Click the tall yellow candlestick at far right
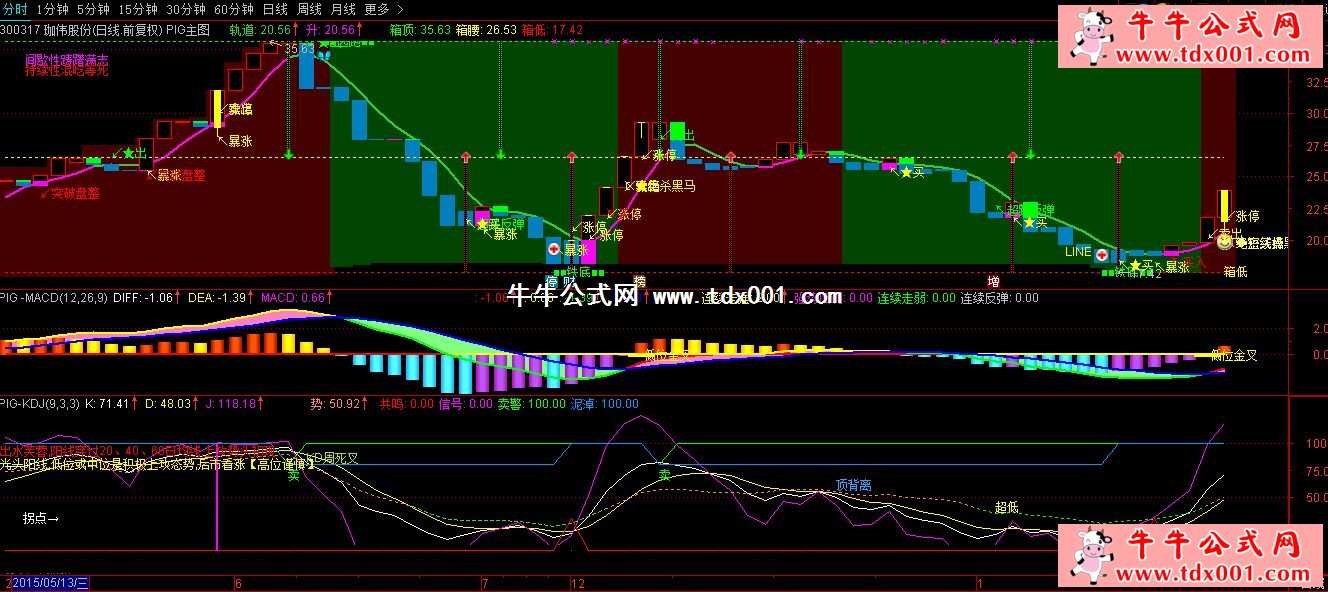 [1223, 205]
